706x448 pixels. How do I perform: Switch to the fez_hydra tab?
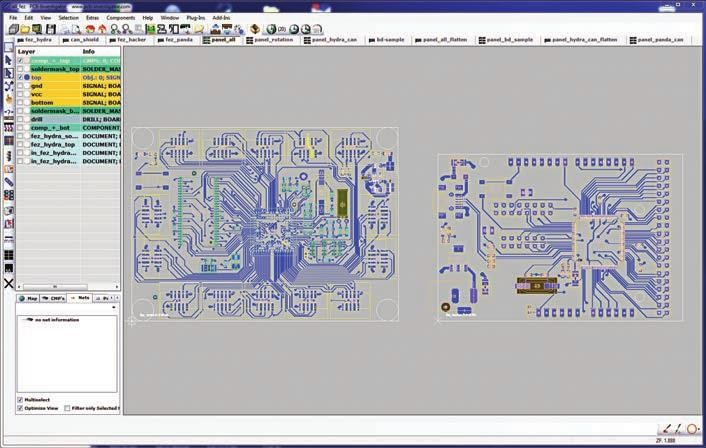tap(36, 40)
